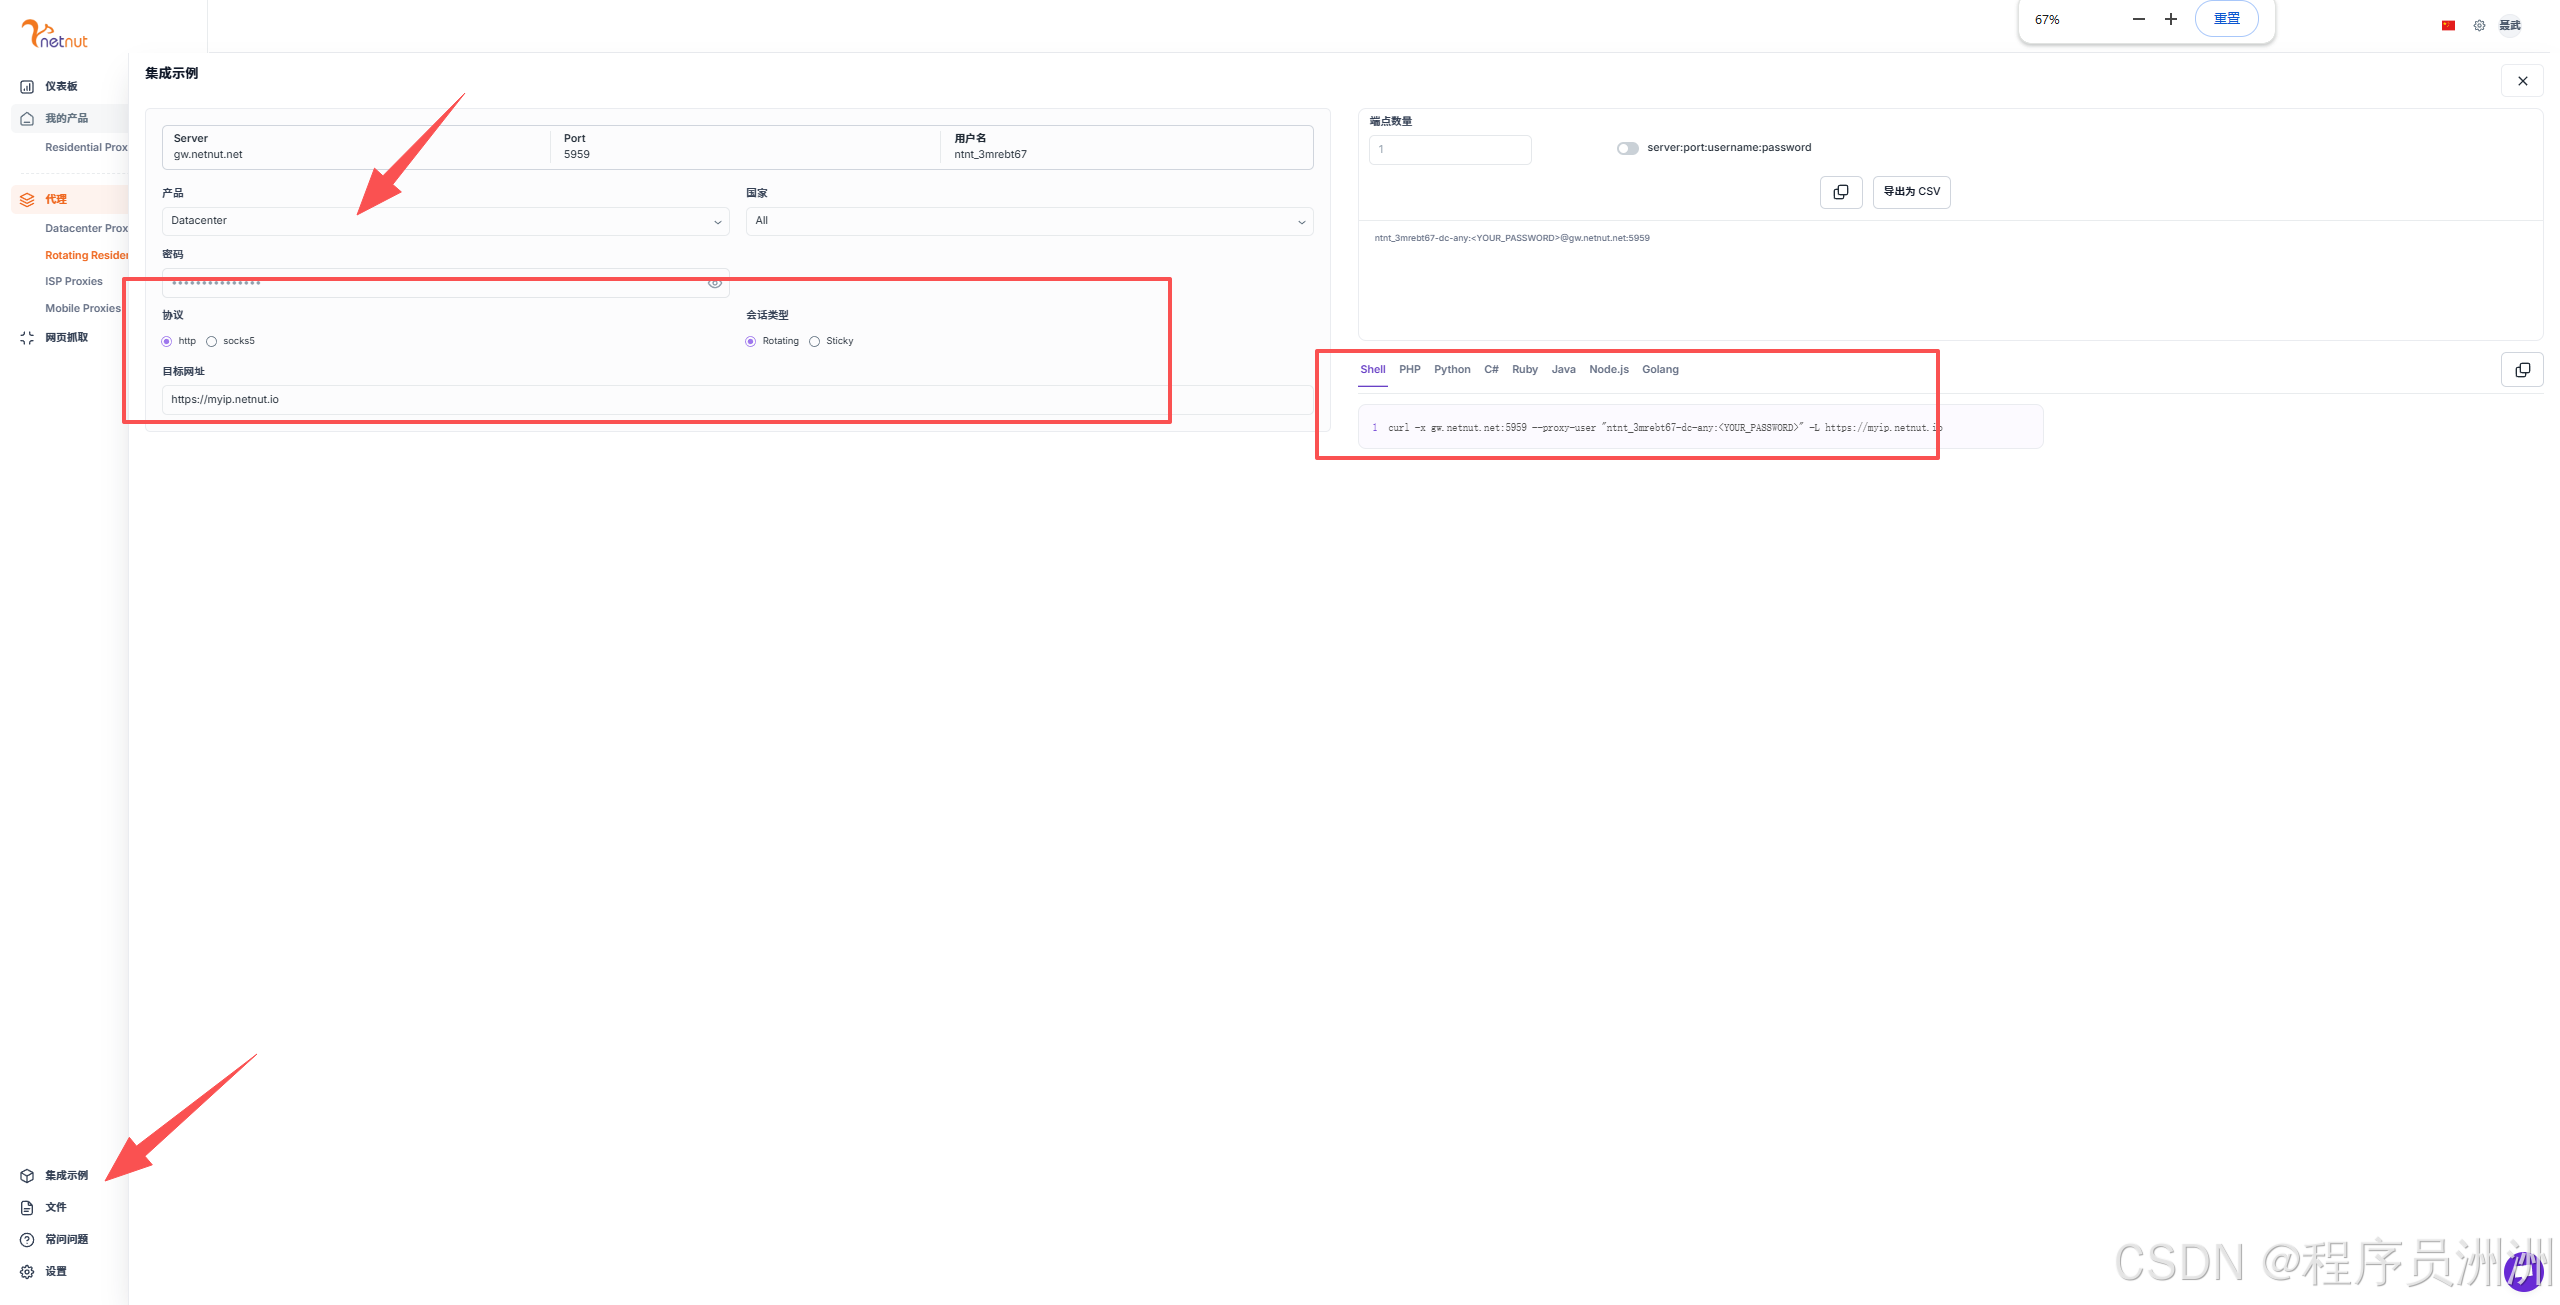Show password using the eye icon
2560x1305 pixels.
click(x=714, y=283)
